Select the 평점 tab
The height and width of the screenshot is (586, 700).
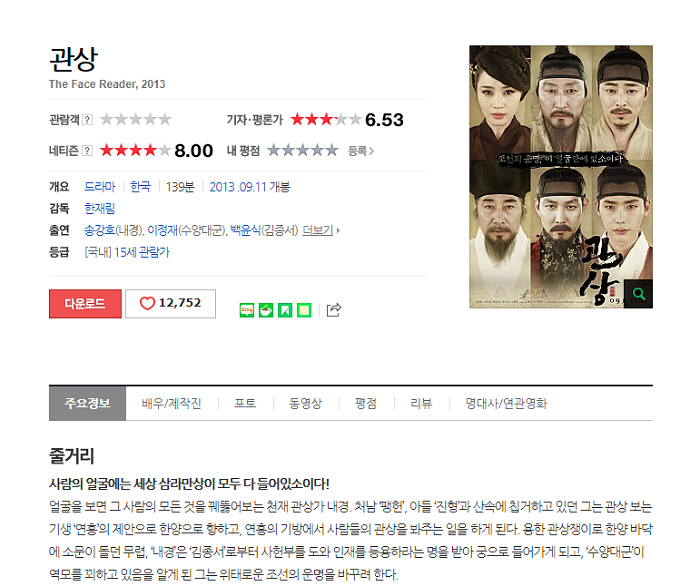pos(366,403)
